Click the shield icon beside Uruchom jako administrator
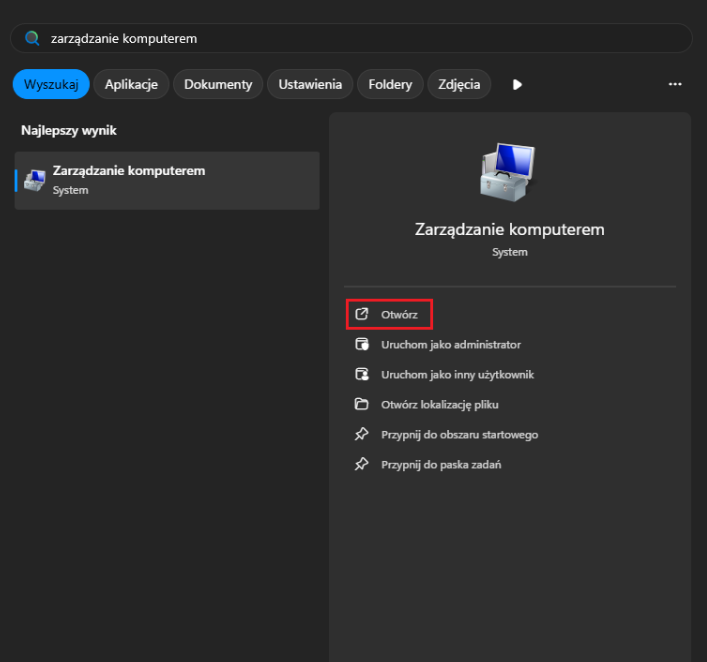 click(x=362, y=344)
